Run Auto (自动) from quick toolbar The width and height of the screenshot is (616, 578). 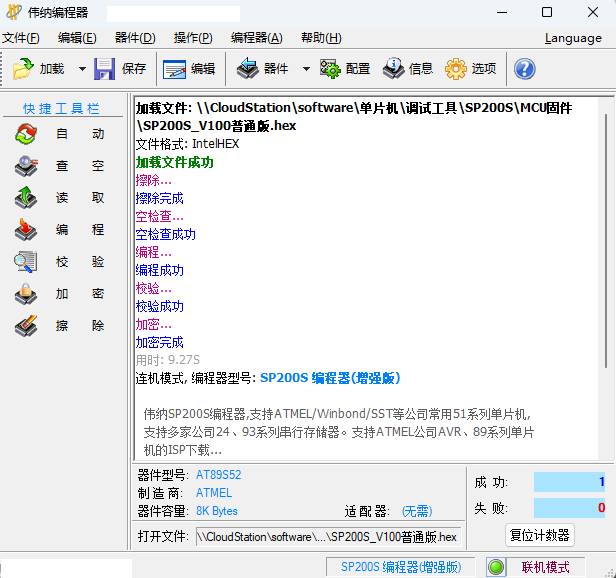(26, 134)
